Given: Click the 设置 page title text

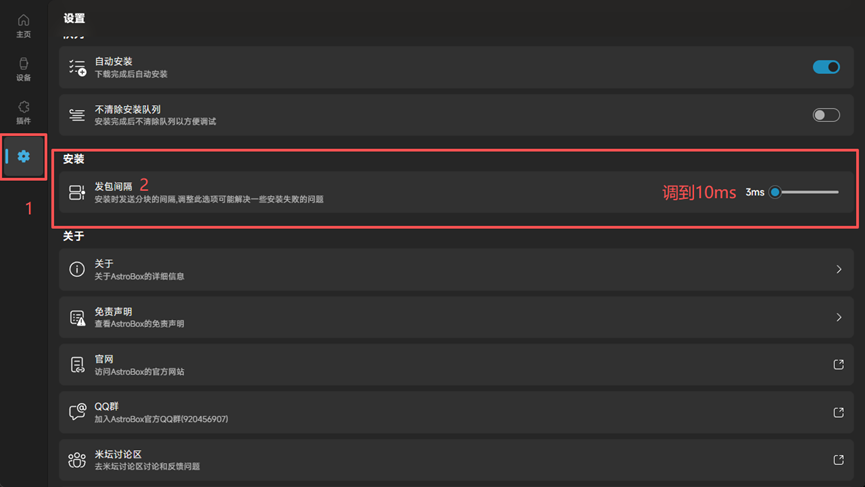Looking at the screenshot, I should point(74,18).
